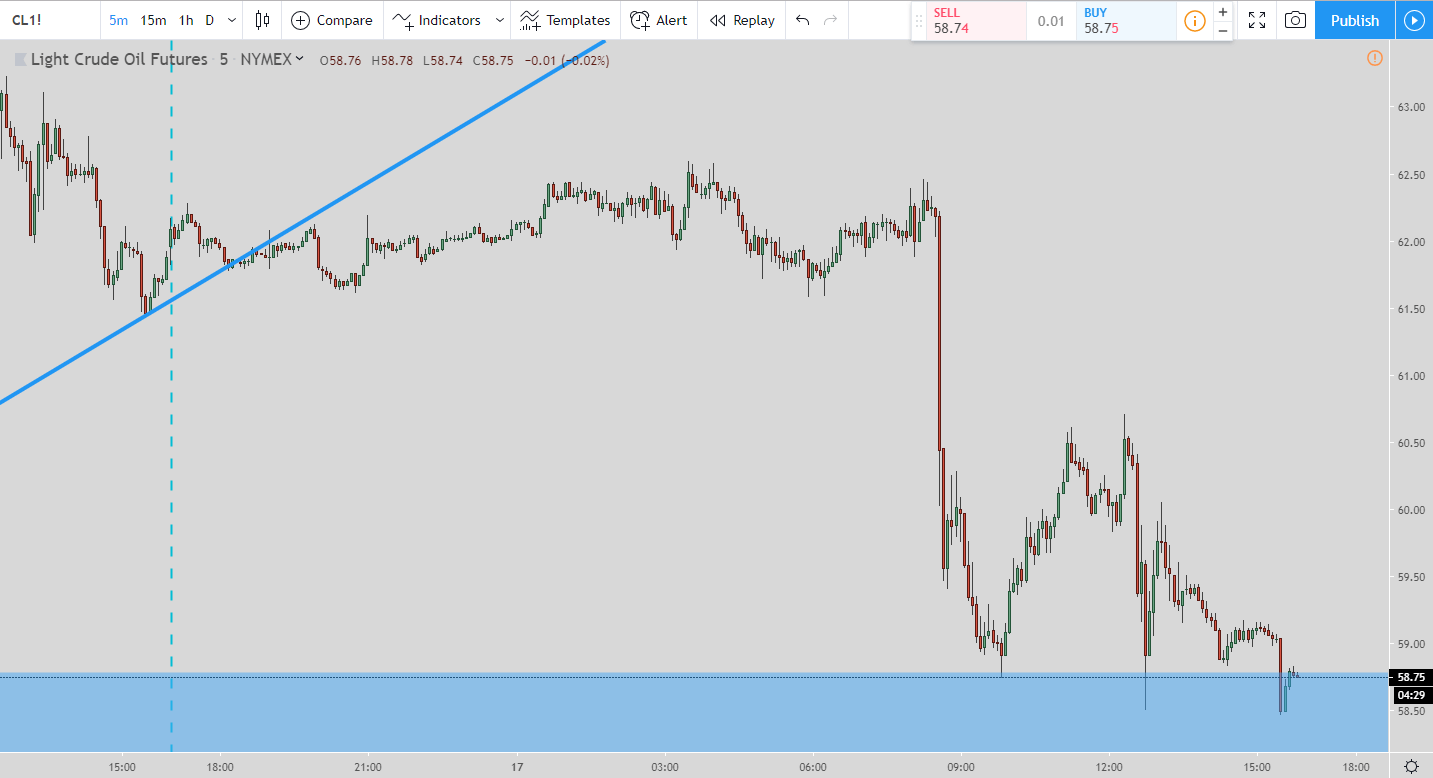Click the orange warning icon on chart
This screenshot has width=1433, height=778.
click(1374, 58)
